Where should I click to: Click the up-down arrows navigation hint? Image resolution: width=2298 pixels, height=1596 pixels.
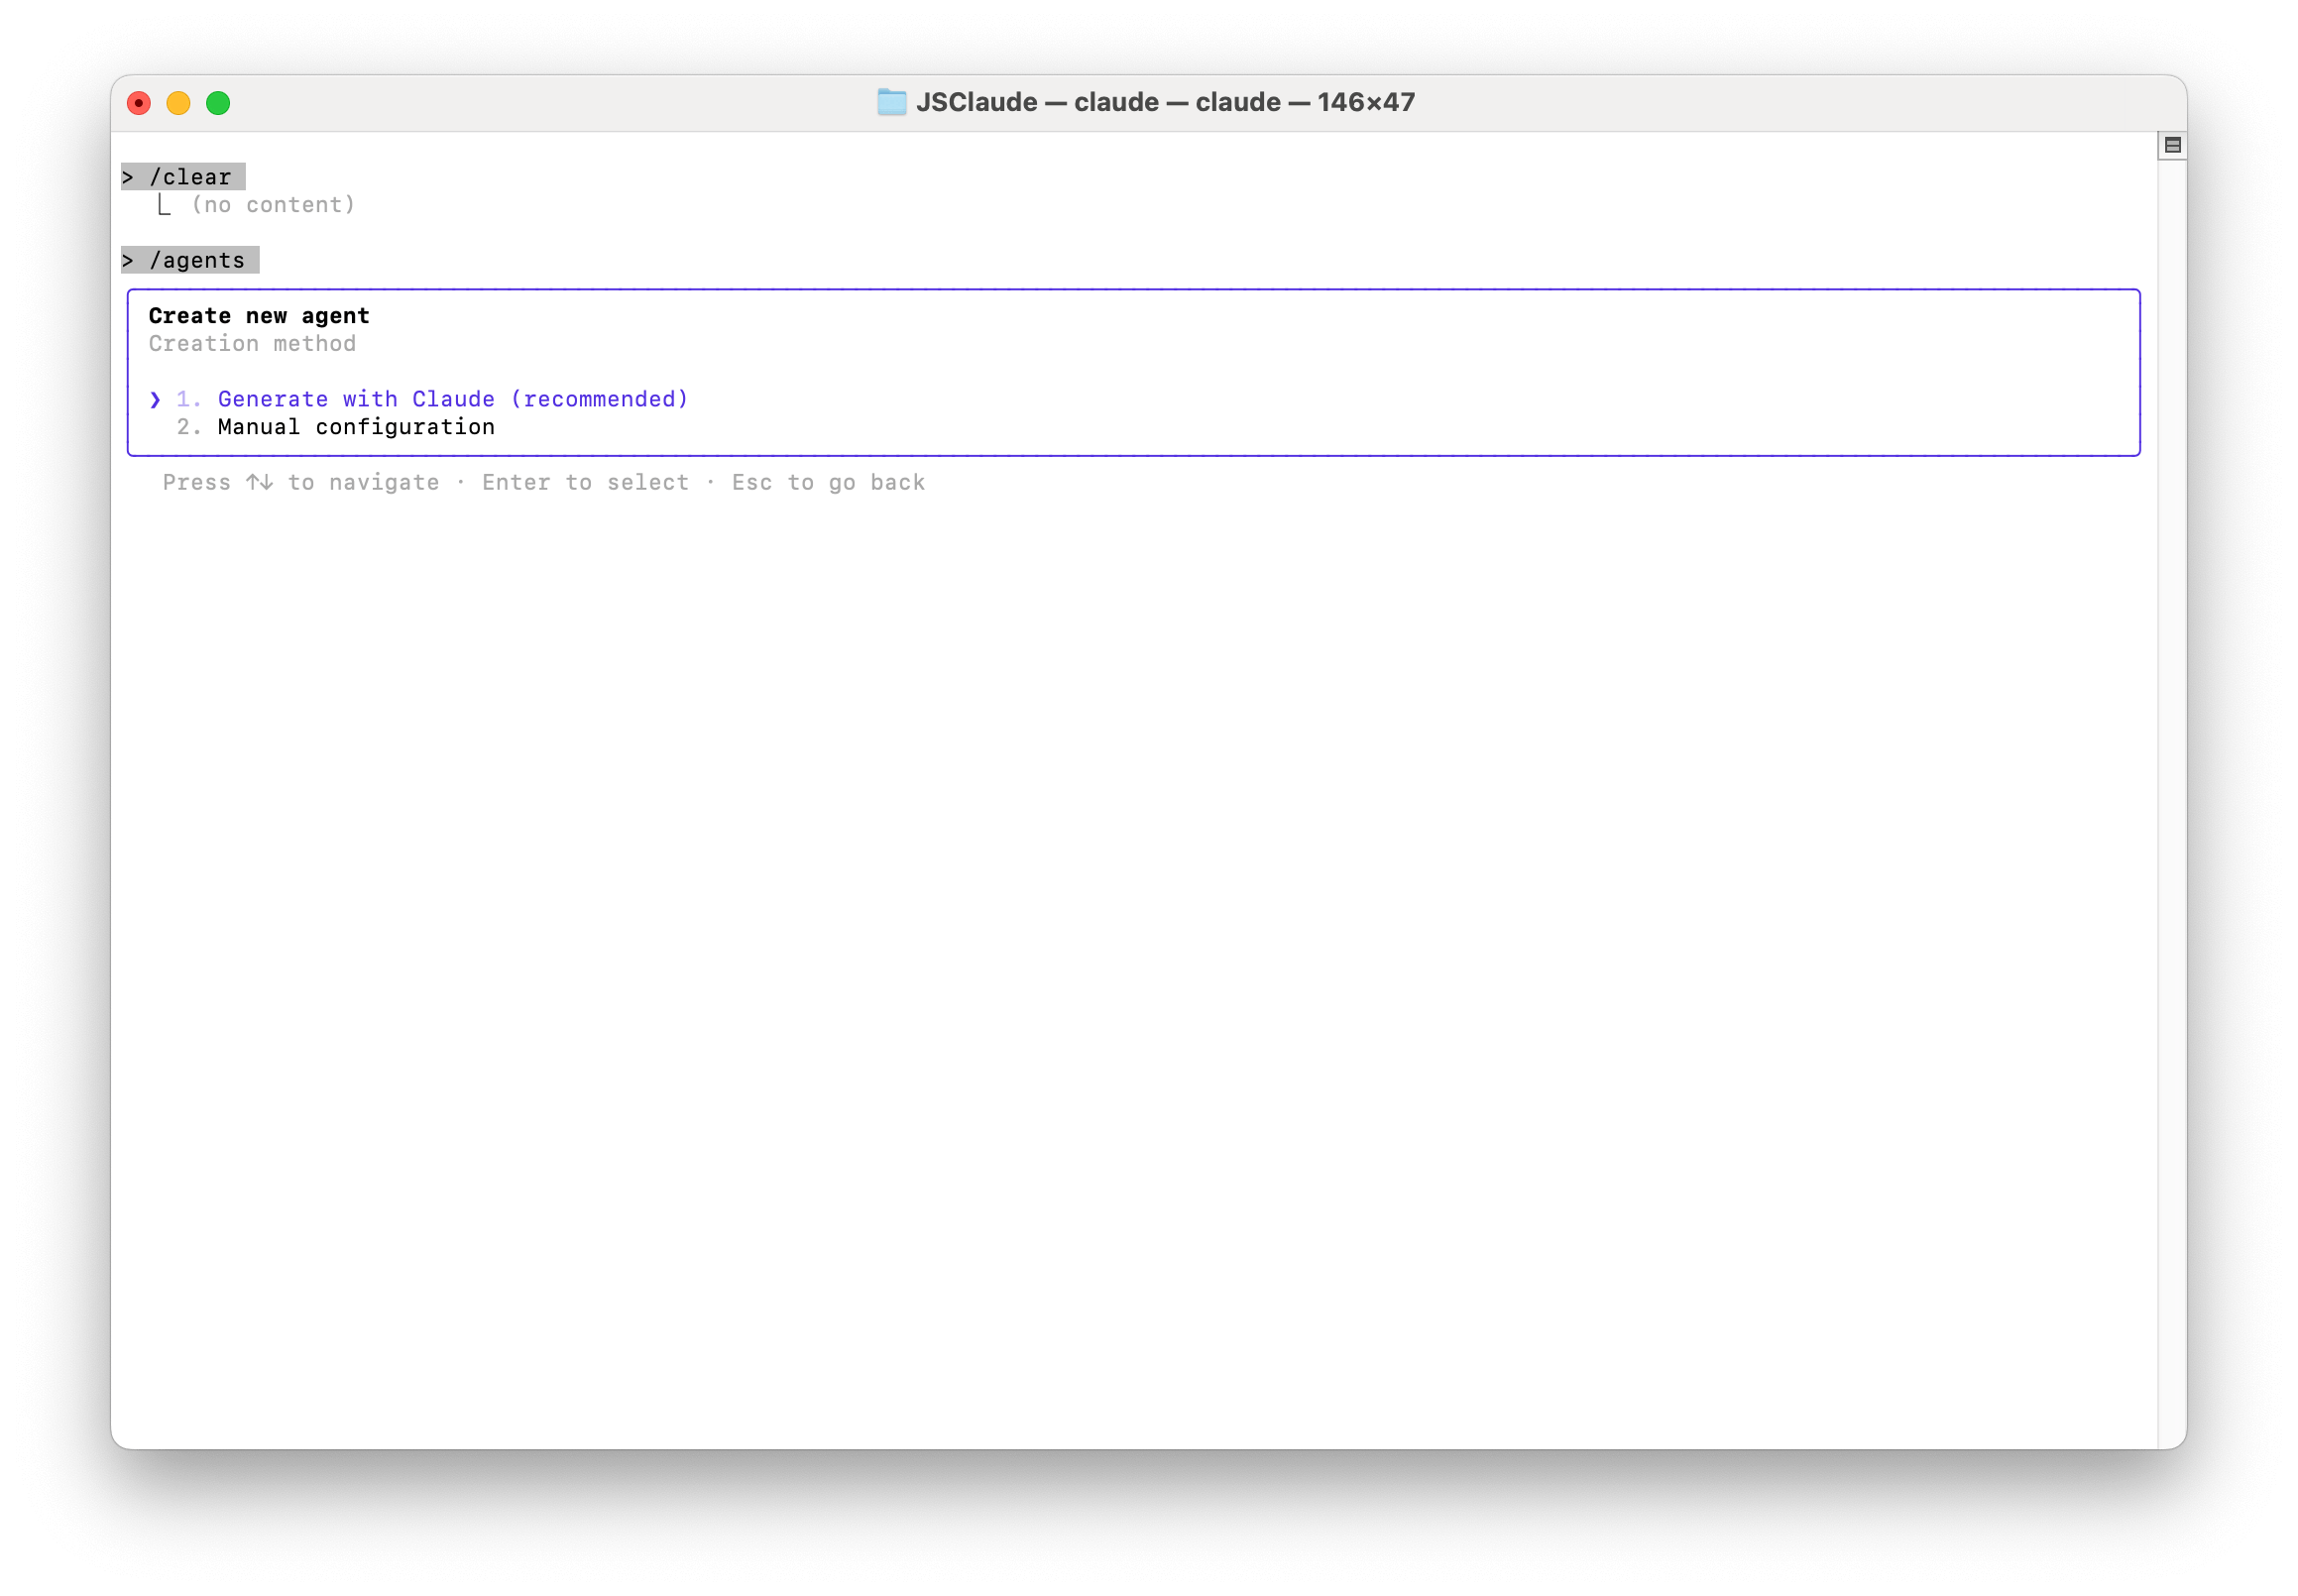tap(260, 482)
